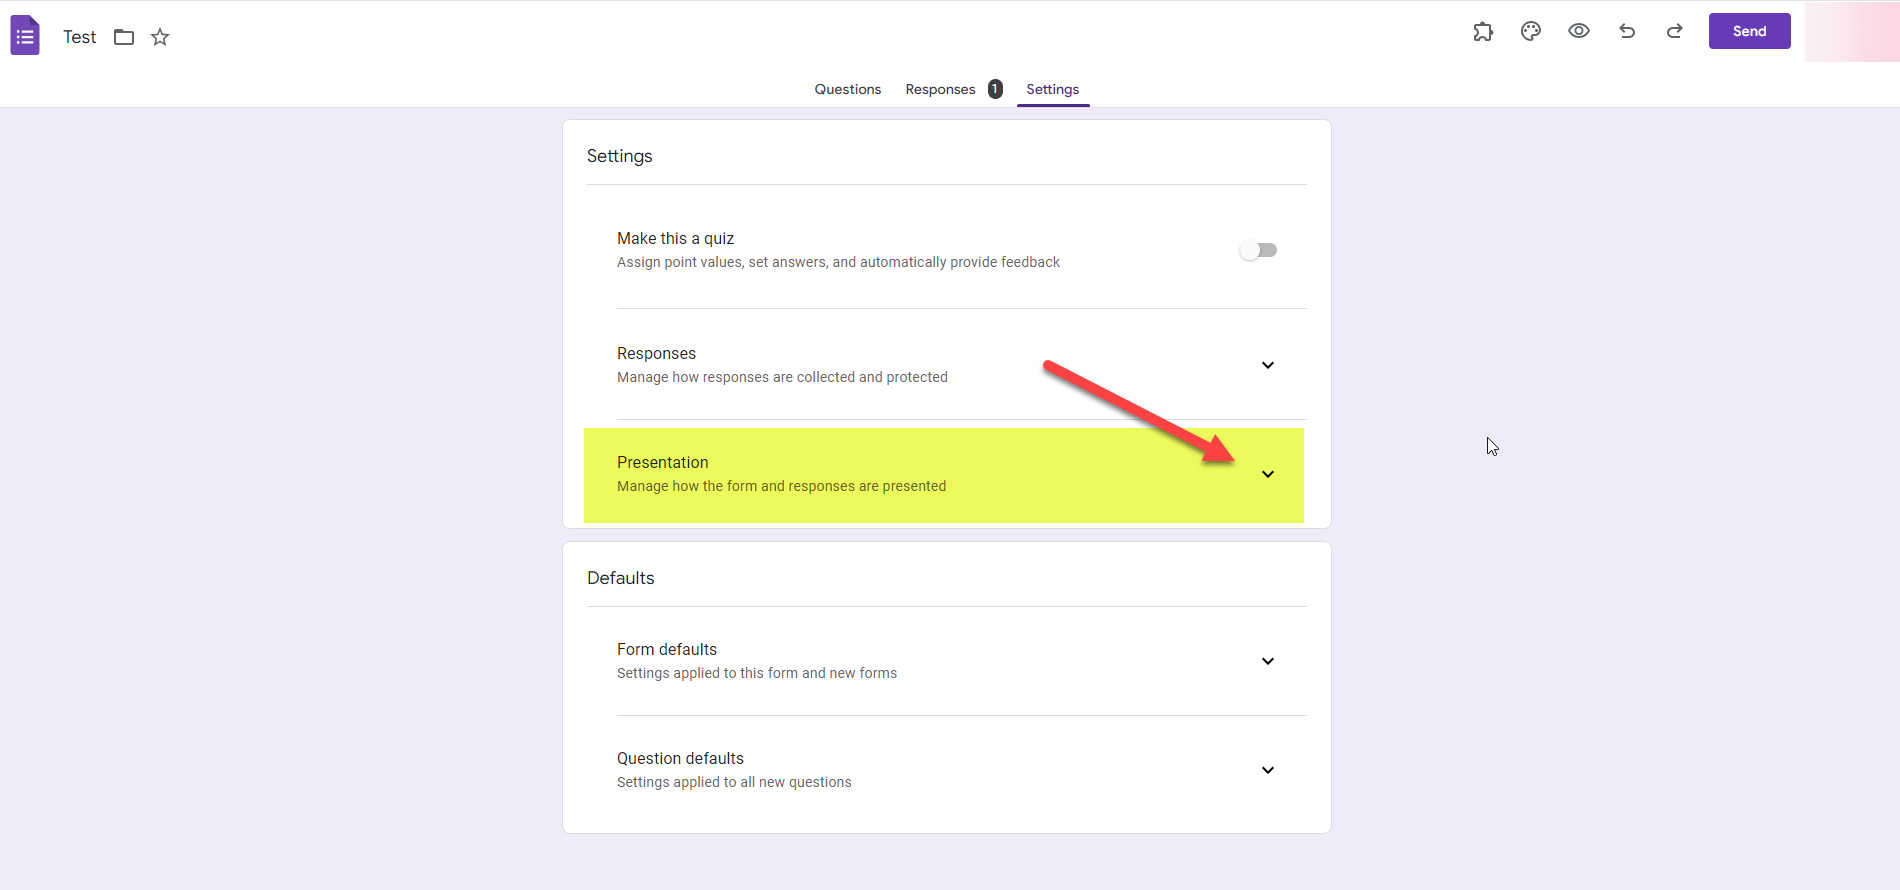Click the account avatar in top corner

pos(1852,31)
